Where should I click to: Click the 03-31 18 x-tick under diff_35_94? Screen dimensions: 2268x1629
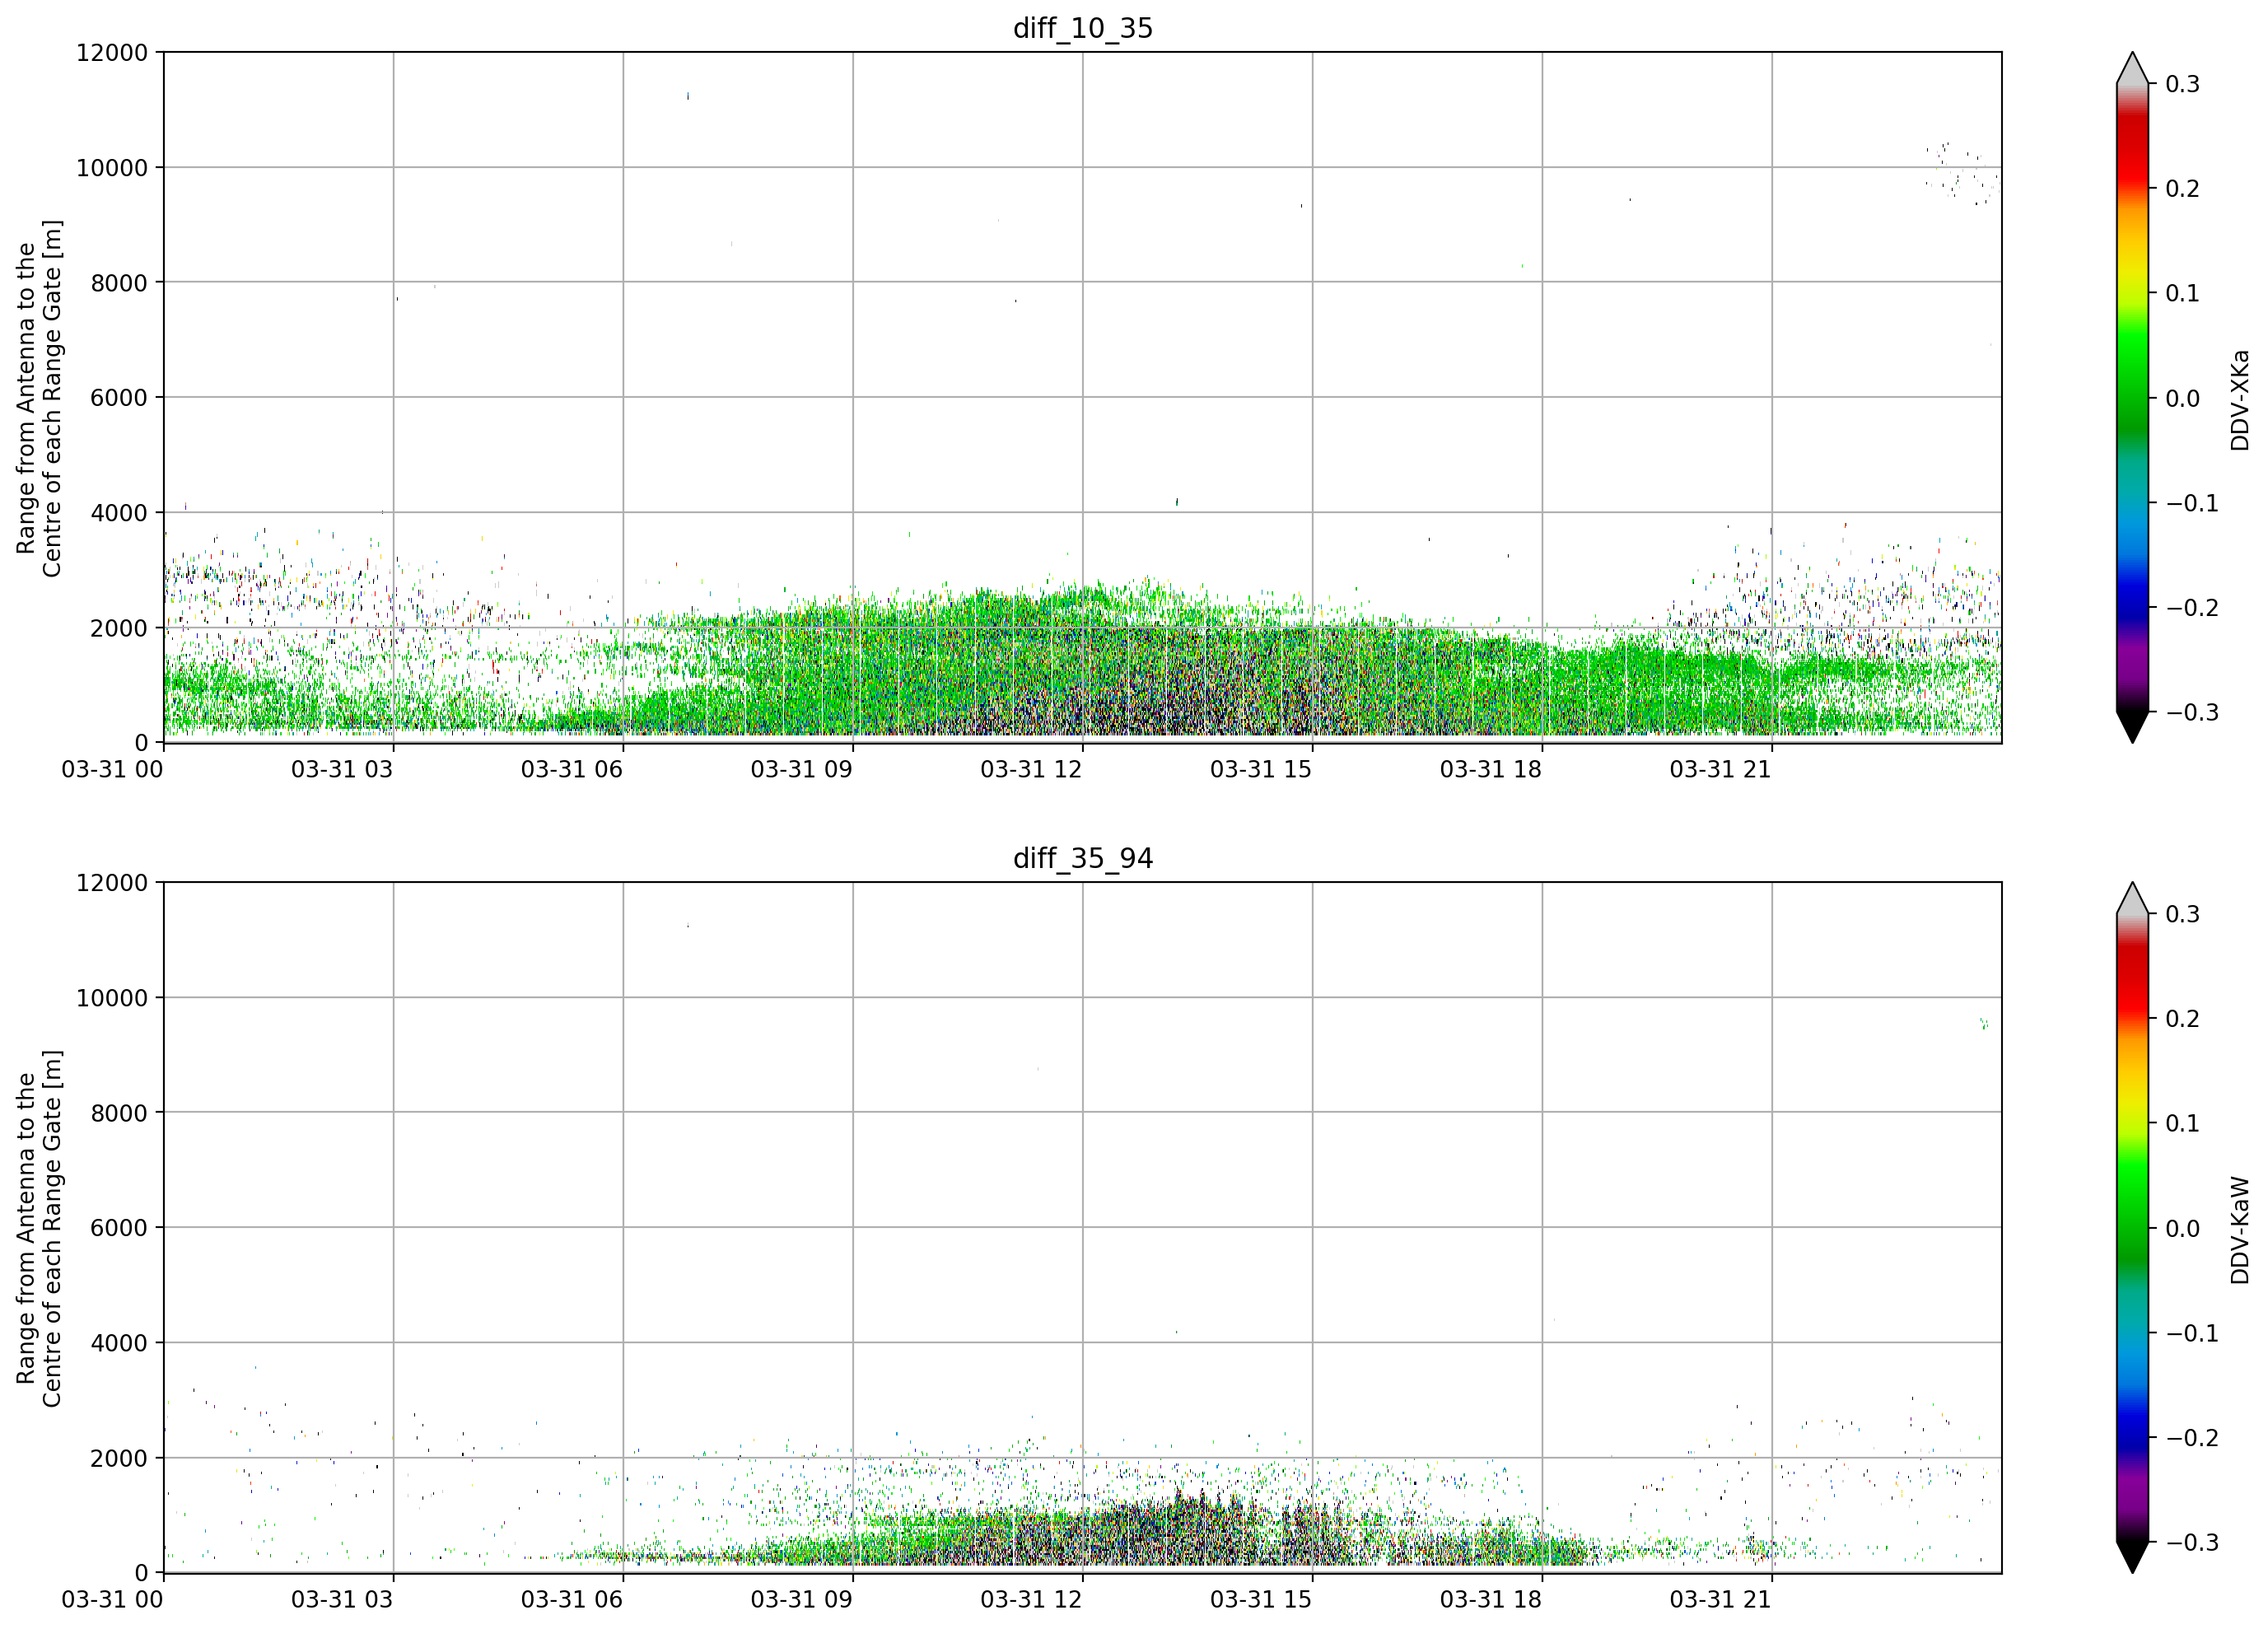point(1491,1599)
